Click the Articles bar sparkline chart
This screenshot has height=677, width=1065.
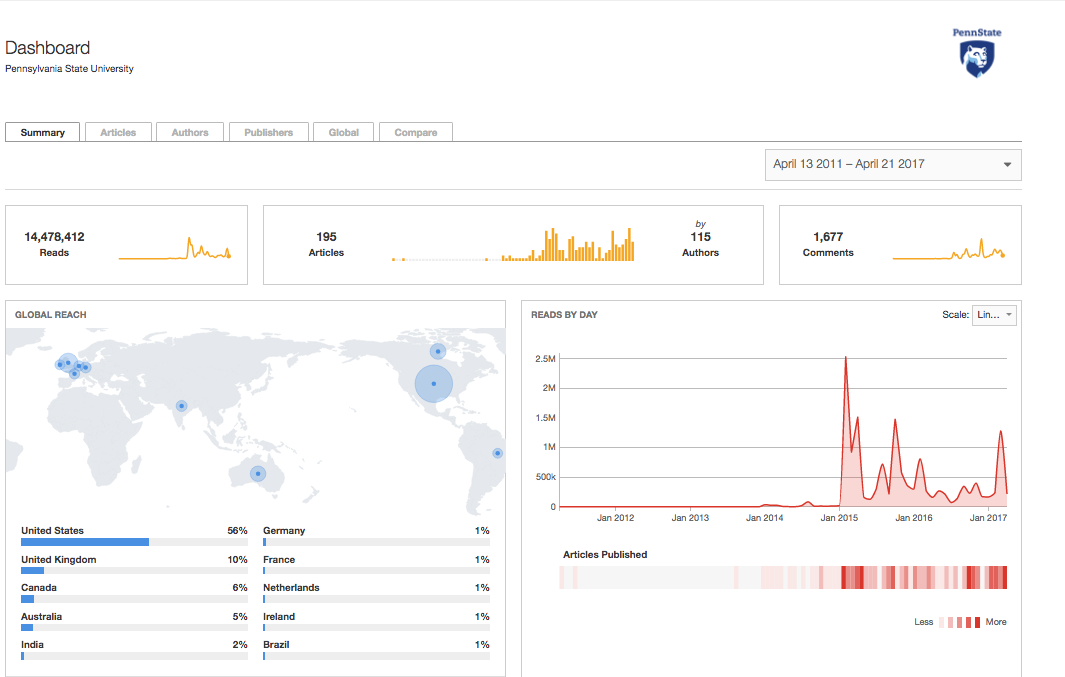click(513, 246)
